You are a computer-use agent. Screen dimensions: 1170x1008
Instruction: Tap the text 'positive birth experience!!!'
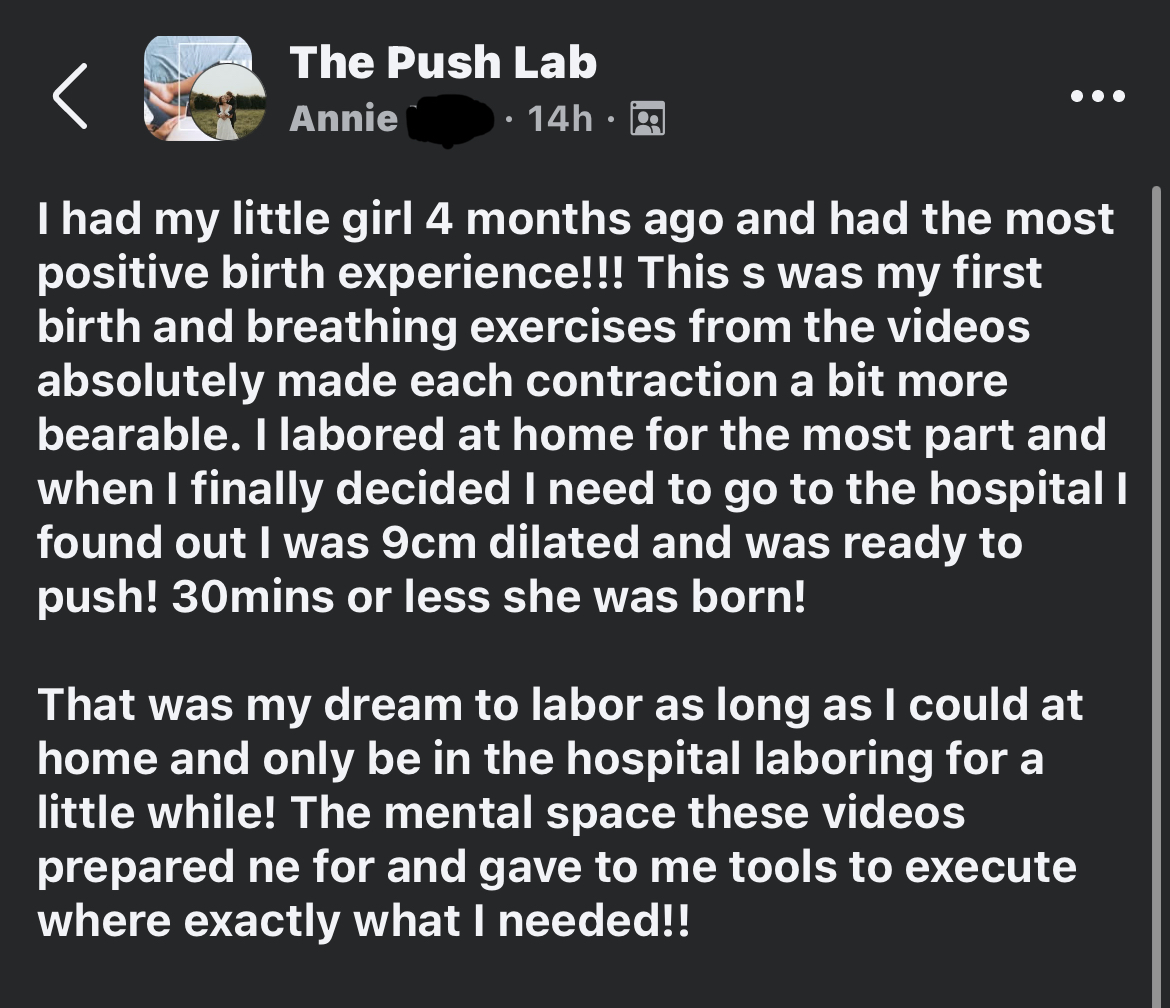(x=330, y=273)
